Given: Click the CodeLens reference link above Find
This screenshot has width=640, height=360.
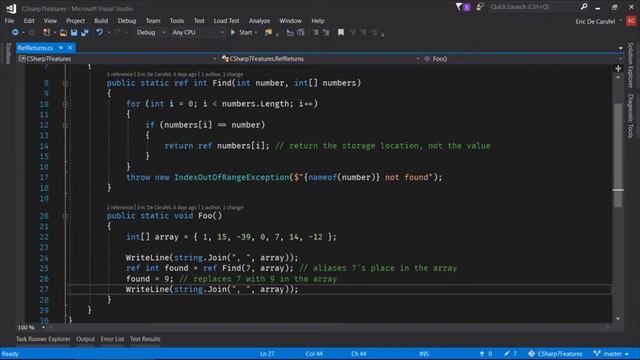Looking at the screenshot, I should 119,74.
